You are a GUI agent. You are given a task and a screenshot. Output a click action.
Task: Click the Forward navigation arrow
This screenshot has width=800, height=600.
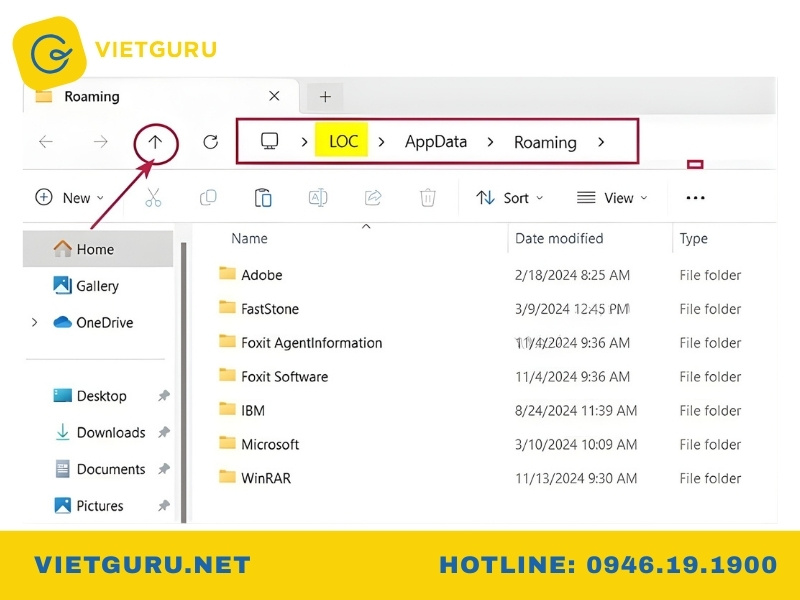(x=101, y=142)
